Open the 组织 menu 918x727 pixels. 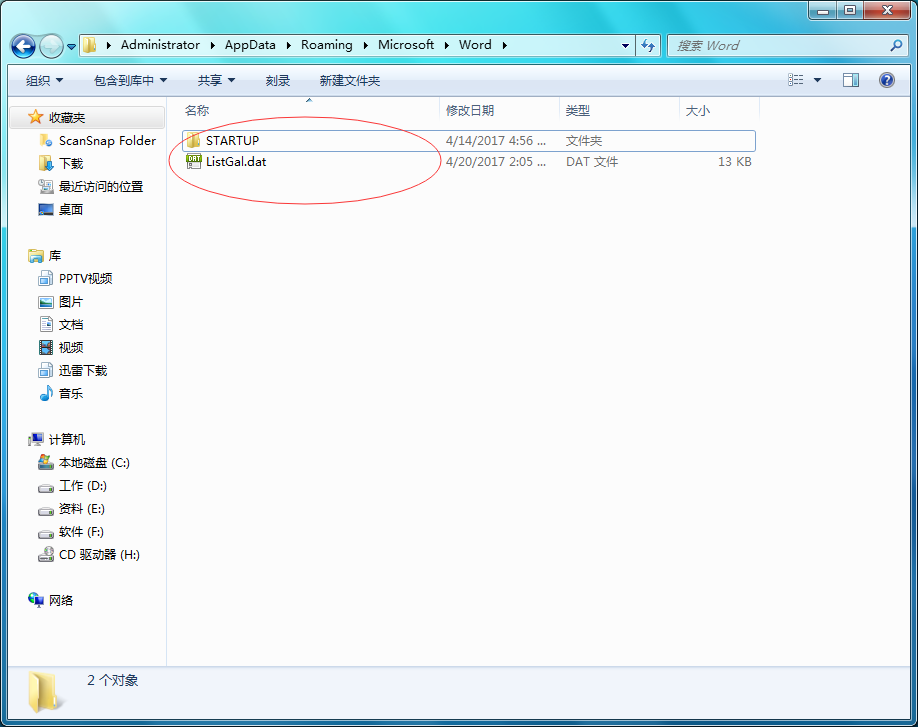(x=44, y=81)
